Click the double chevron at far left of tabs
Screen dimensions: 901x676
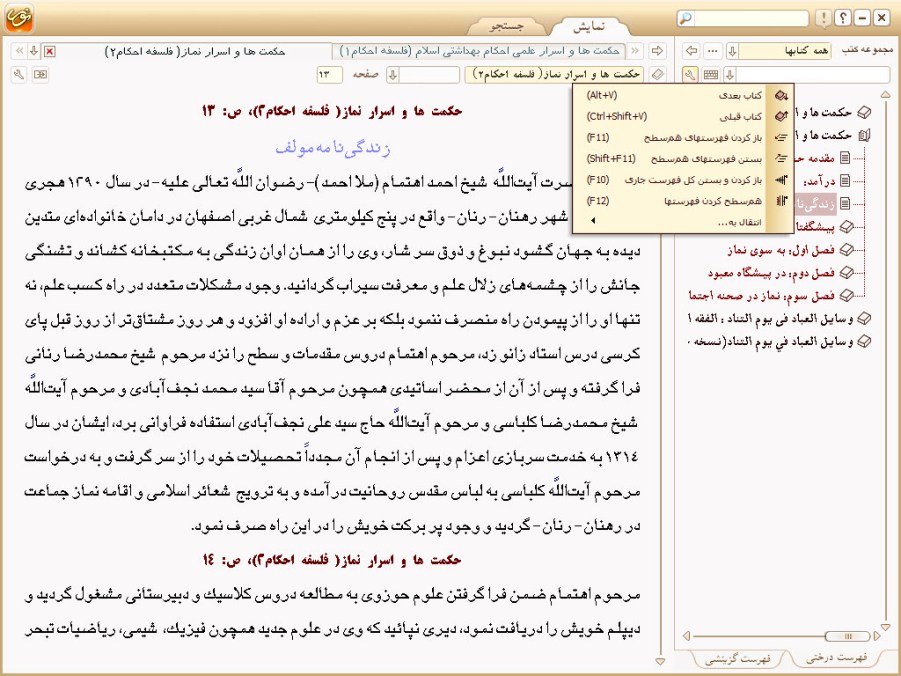pos(19,51)
